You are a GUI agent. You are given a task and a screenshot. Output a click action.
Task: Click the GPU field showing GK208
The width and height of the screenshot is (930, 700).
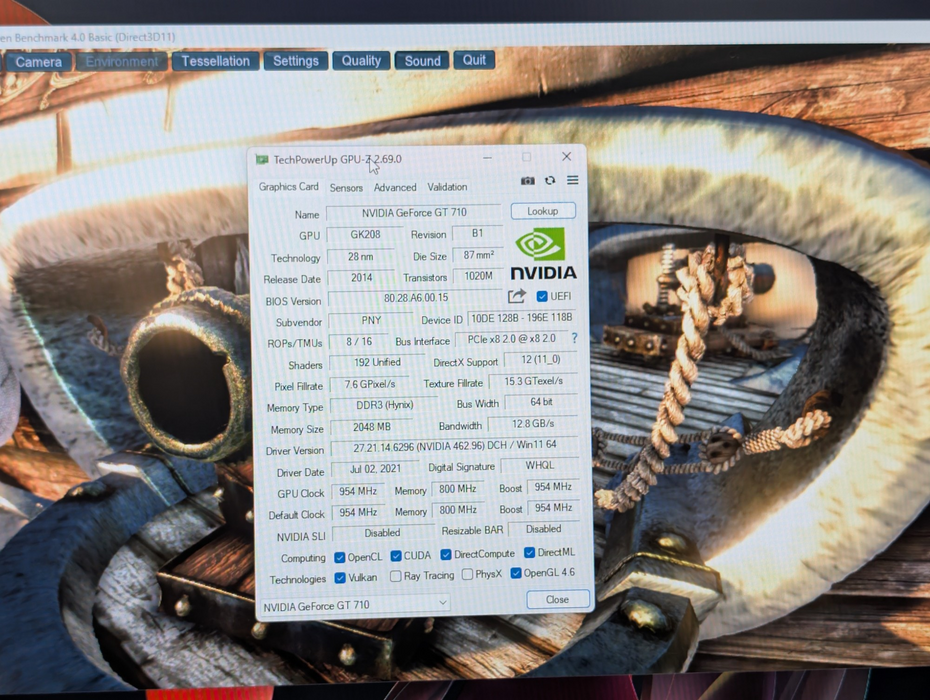365,234
